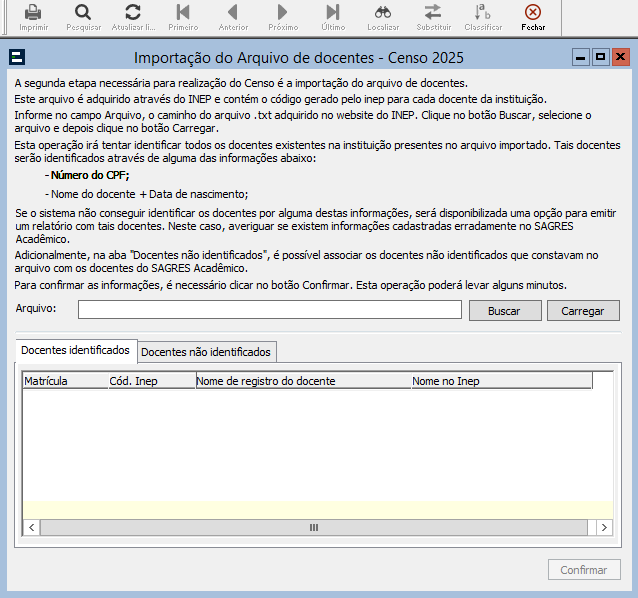The image size is (638, 598).
Task: Go to the Primeiro record icon
Action: point(183,13)
